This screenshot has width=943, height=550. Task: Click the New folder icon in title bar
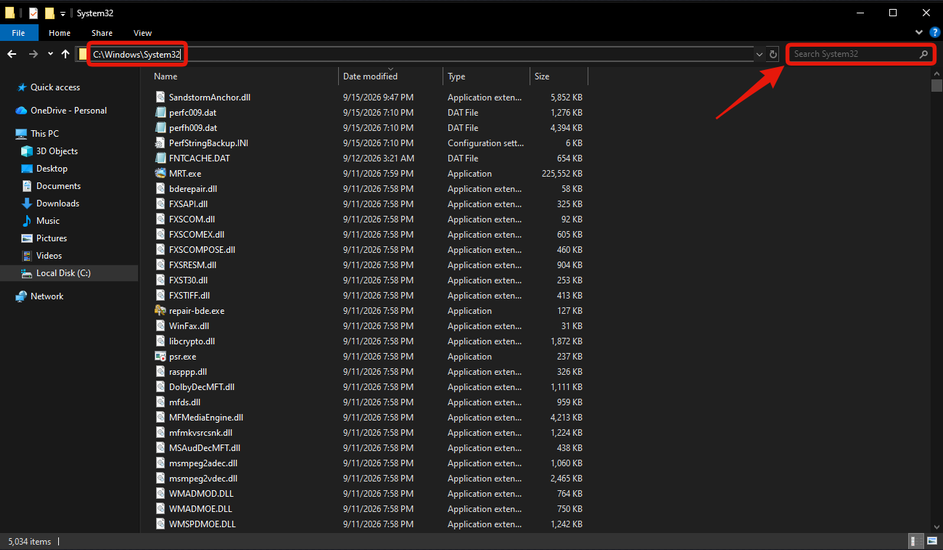[x=49, y=13]
